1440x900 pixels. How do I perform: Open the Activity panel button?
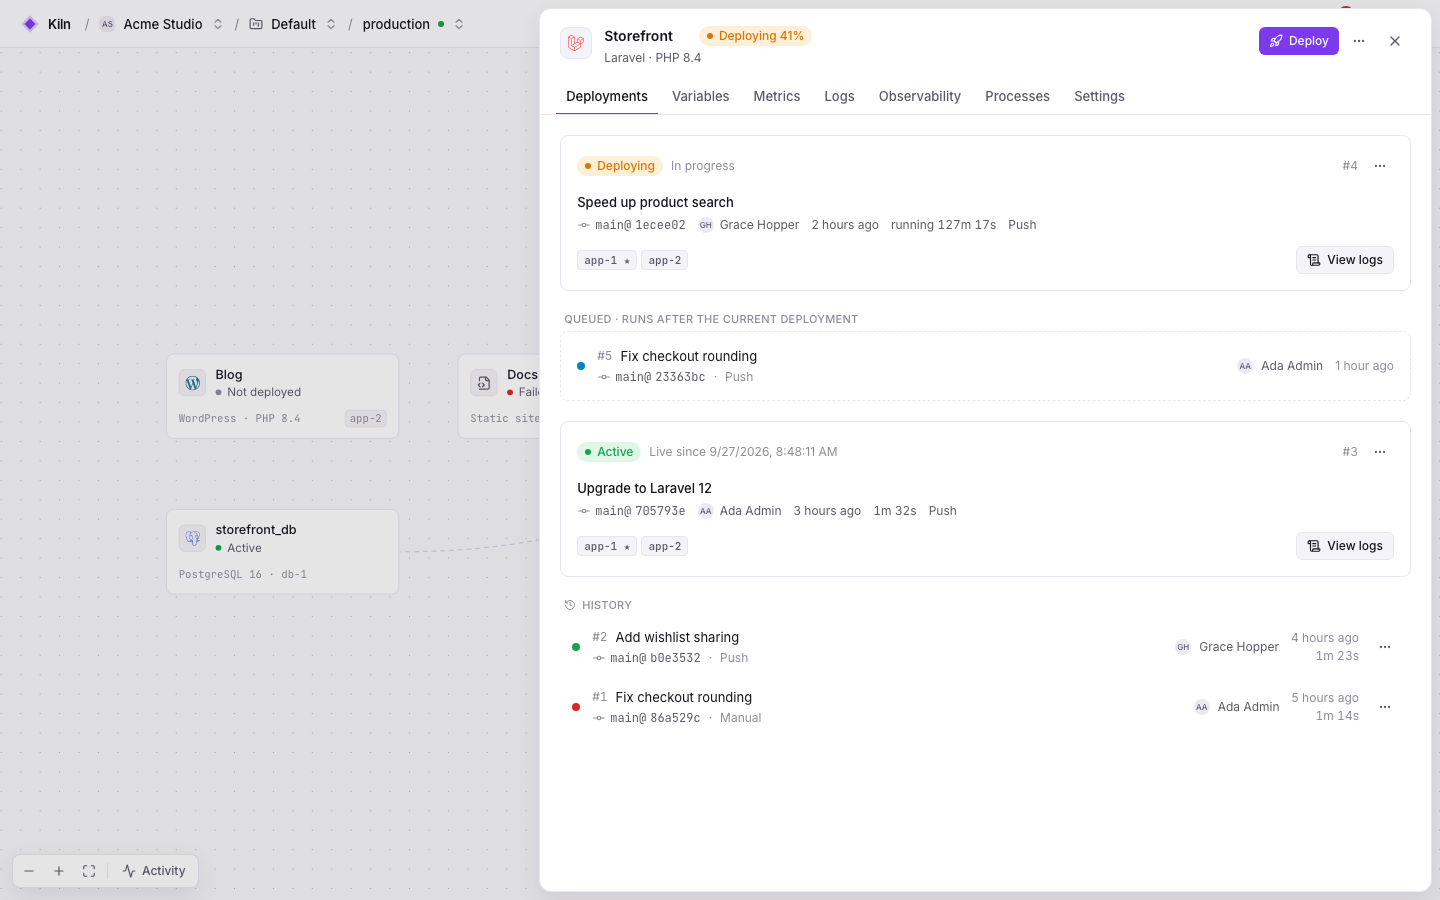click(x=154, y=871)
